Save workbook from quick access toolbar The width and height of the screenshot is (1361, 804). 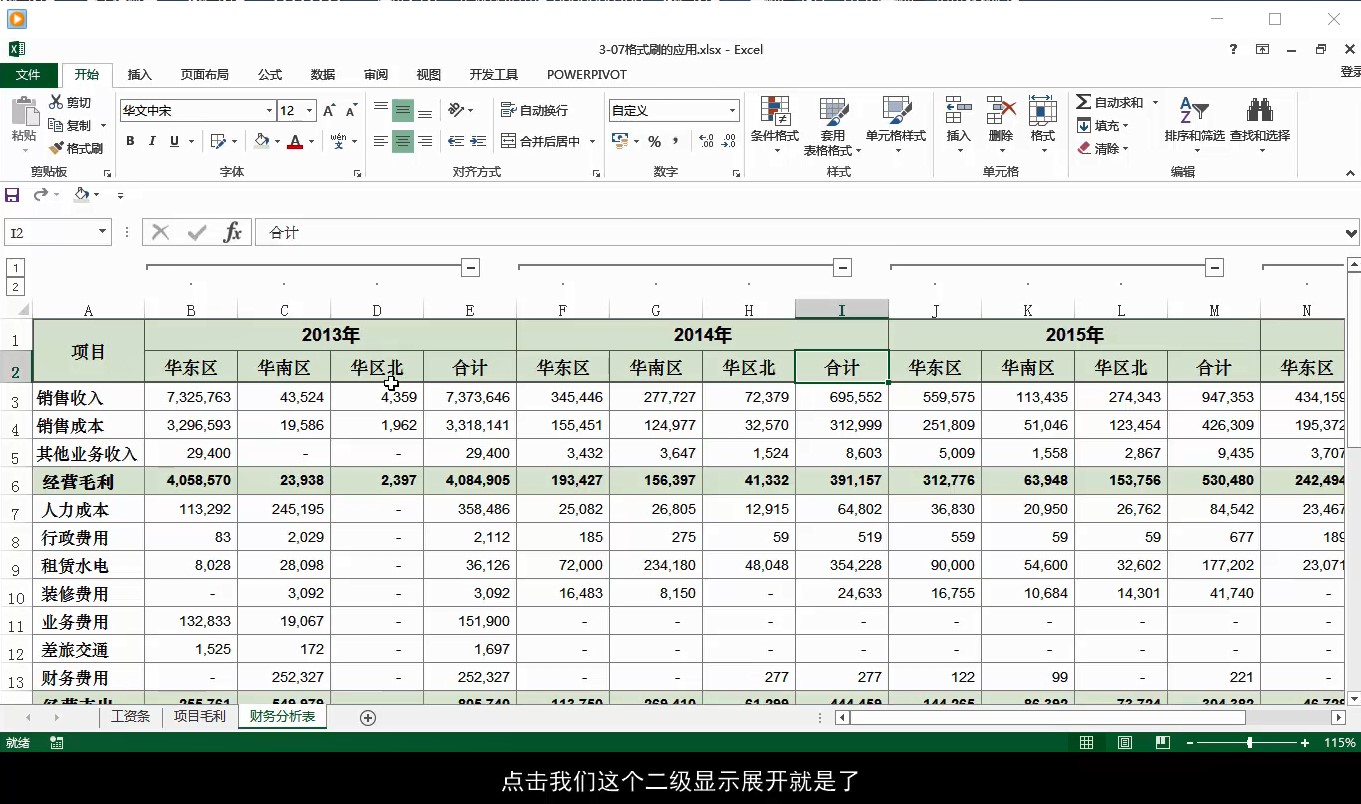(12, 195)
